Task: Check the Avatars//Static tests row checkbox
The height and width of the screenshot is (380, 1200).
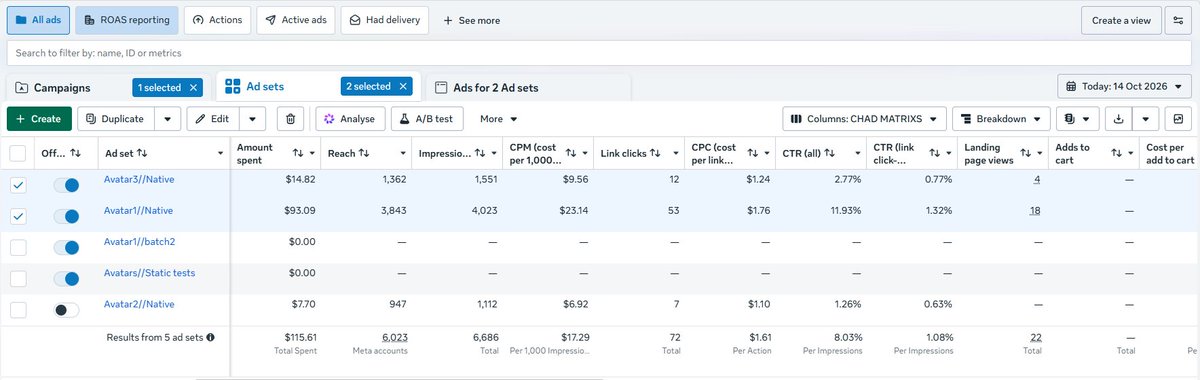Action: pos(18,278)
